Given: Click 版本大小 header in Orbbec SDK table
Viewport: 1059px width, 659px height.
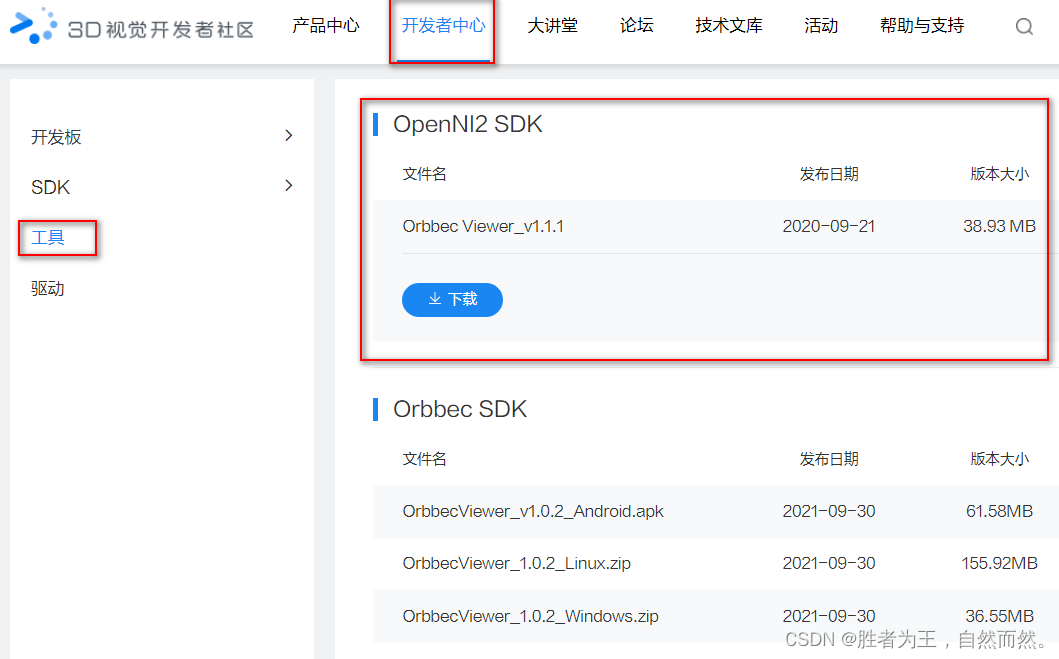Looking at the screenshot, I should (1000, 459).
